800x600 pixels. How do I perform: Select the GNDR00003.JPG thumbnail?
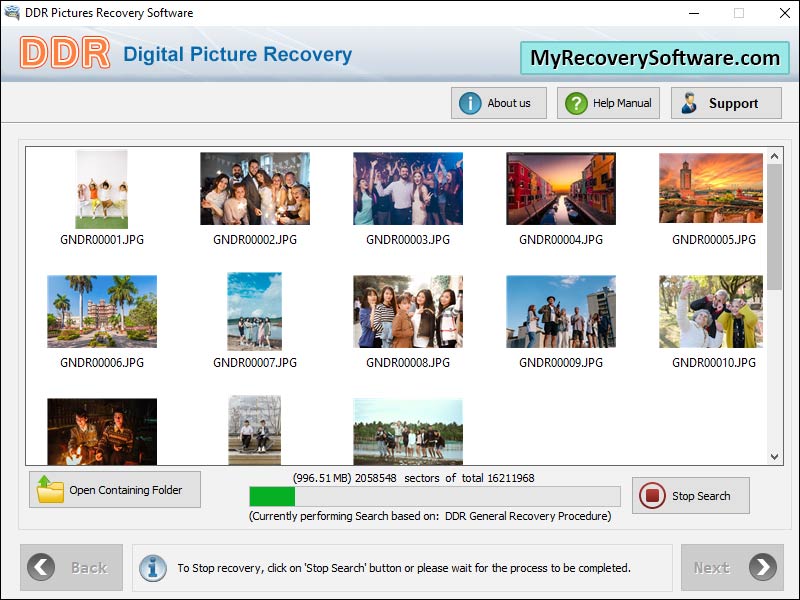(x=406, y=188)
